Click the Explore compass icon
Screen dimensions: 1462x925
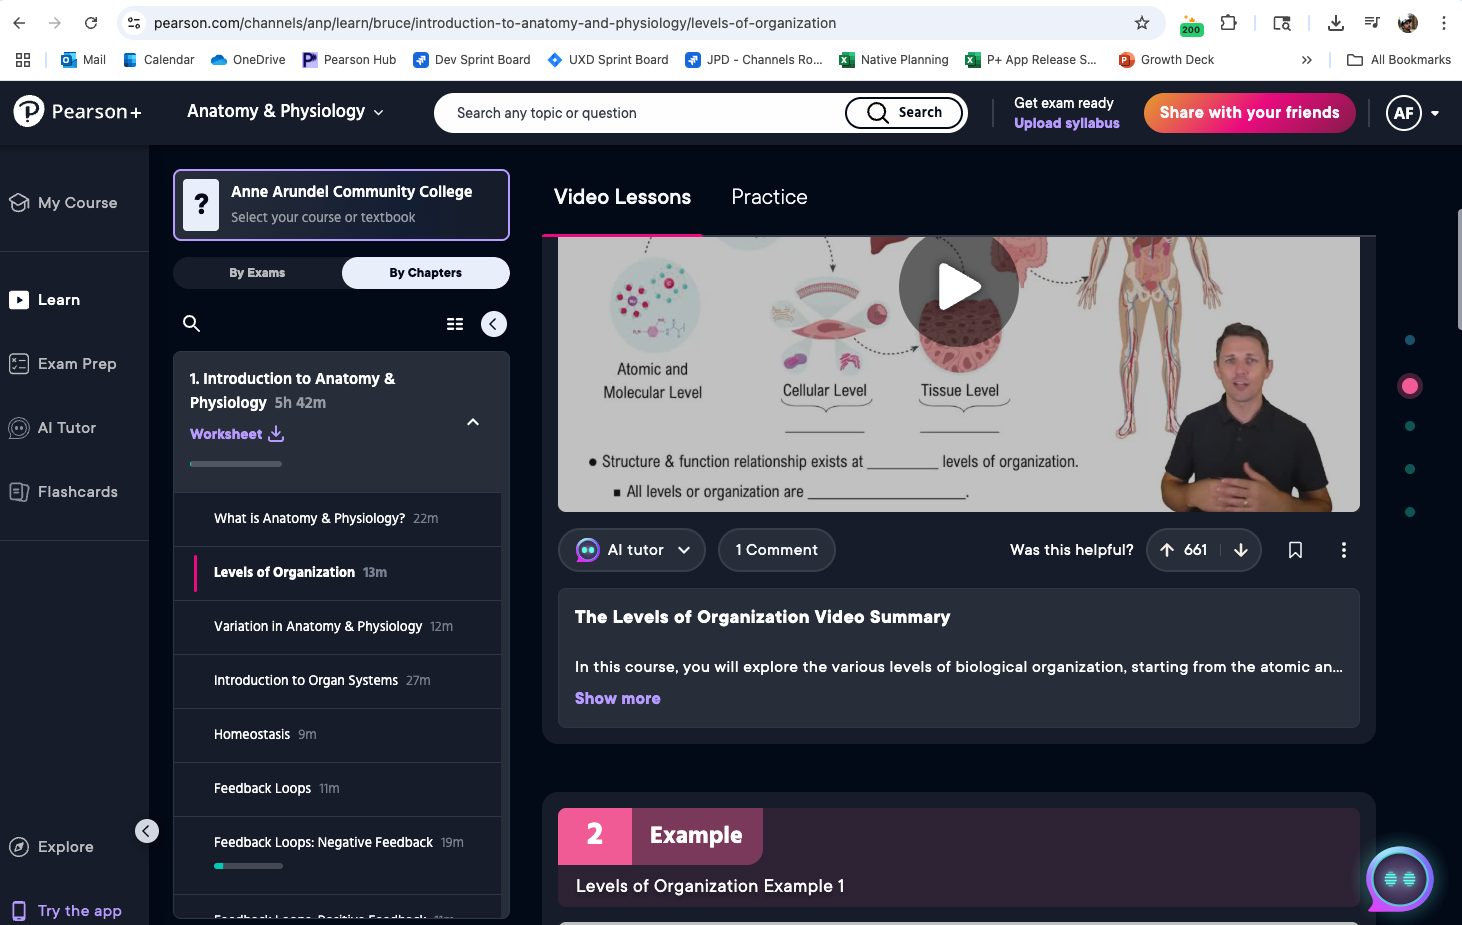click(x=21, y=846)
